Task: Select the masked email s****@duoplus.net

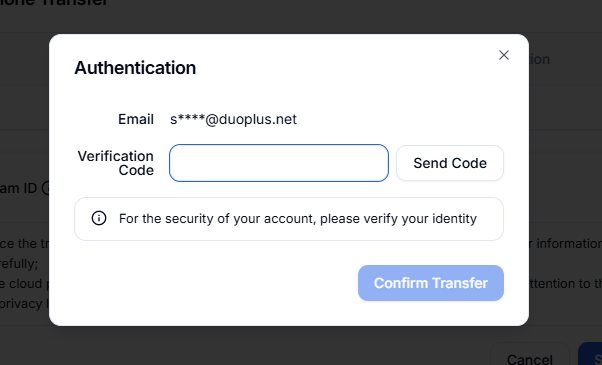Action: (233, 119)
